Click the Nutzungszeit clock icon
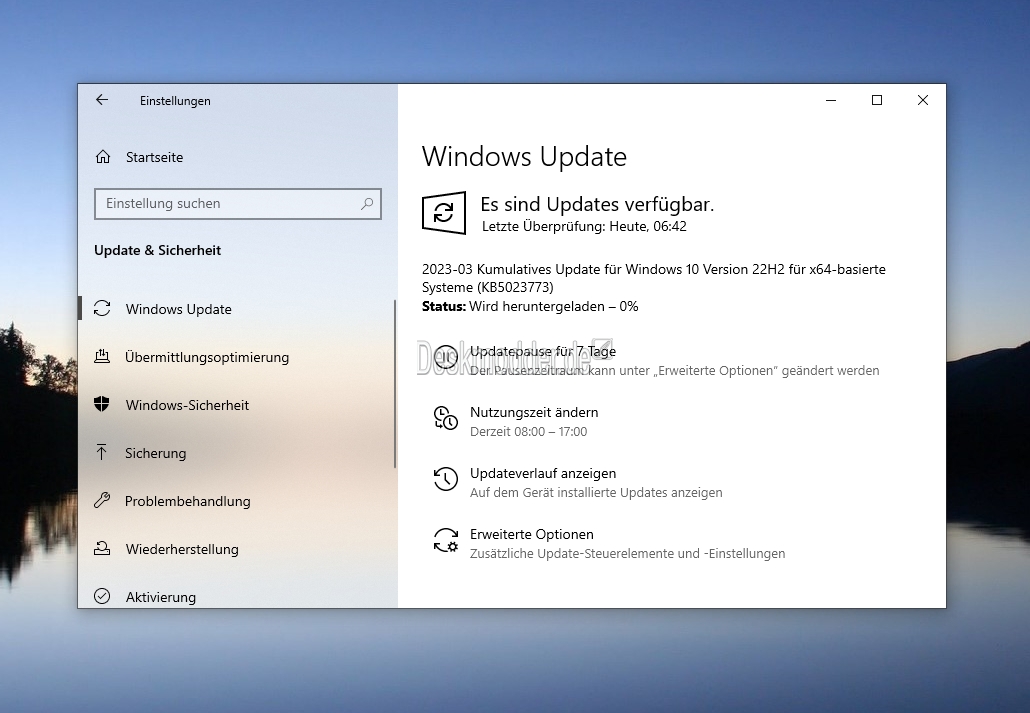The width and height of the screenshot is (1030, 713). pyautogui.click(x=446, y=419)
